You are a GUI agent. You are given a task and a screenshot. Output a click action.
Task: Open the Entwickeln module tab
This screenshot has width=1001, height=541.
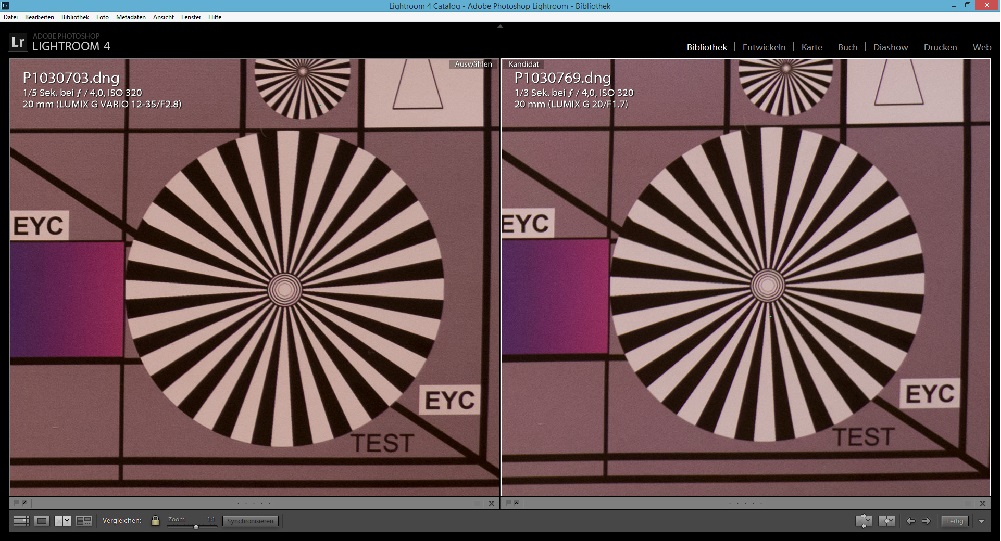764,47
